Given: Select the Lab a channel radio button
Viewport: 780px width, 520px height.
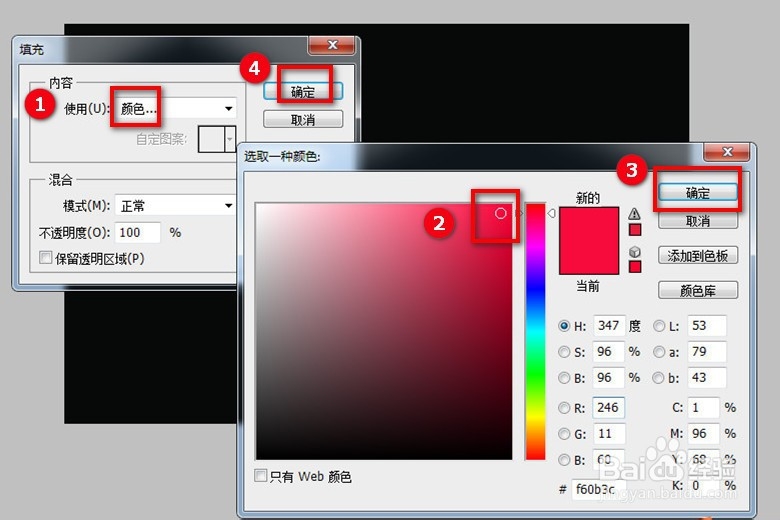Looking at the screenshot, I should click(x=659, y=352).
